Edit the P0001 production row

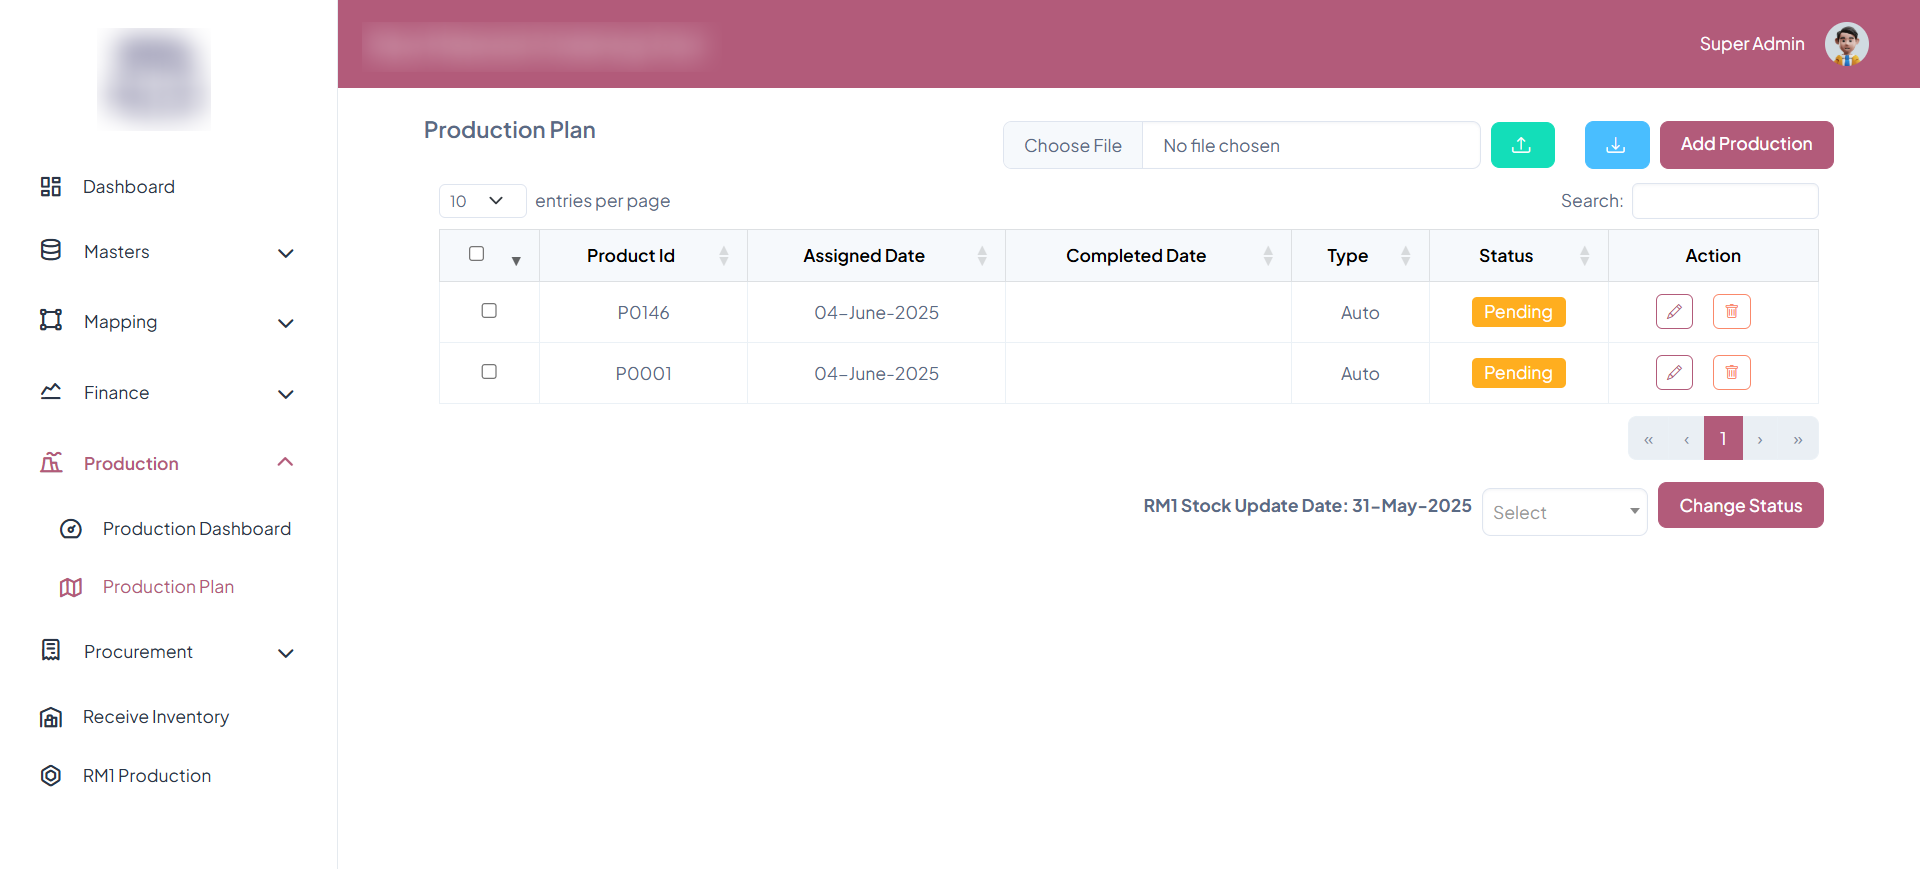pos(1674,373)
